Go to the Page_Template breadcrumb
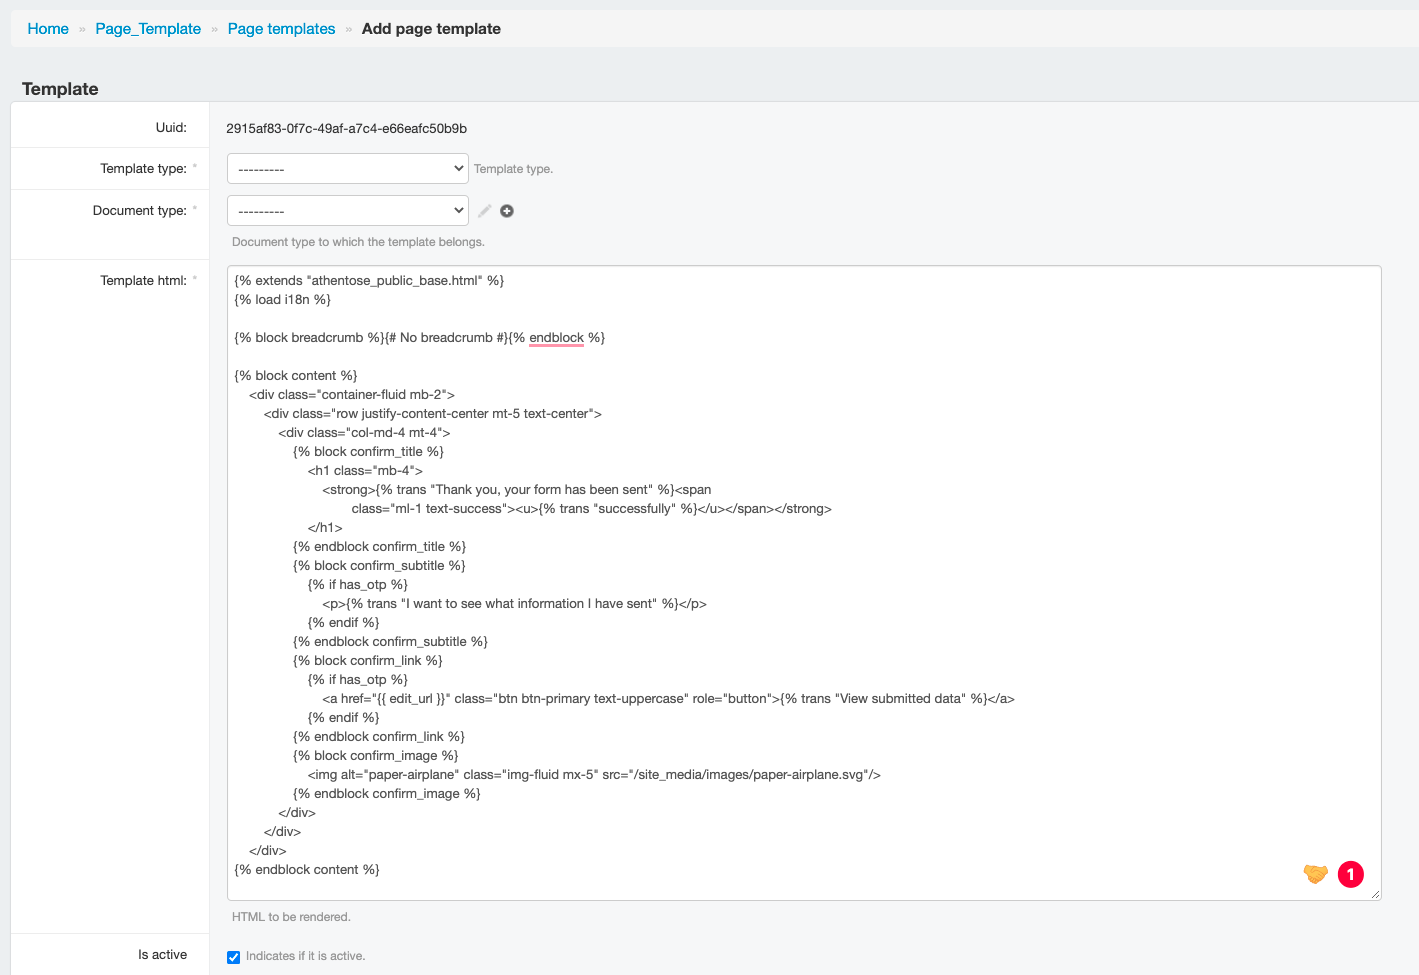The image size is (1419, 975). tap(148, 29)
